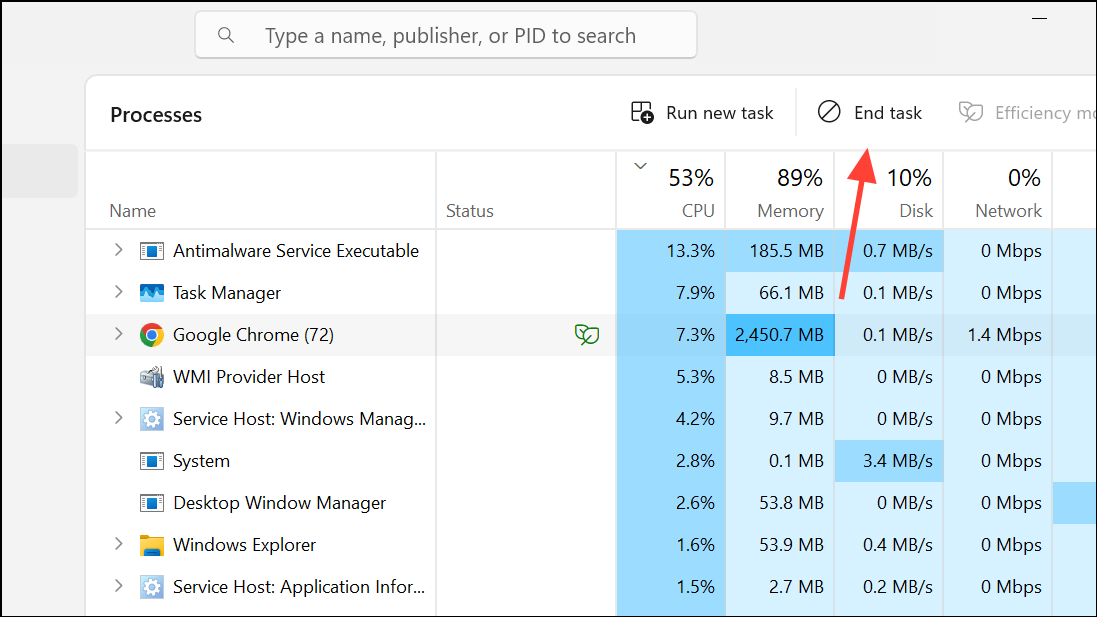1097x617 pixels.
Task: Select the System process row
Action: point(300,460)
